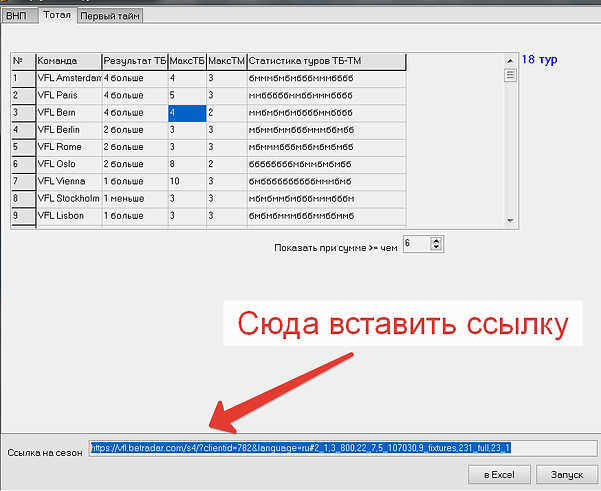601x491 pixels.
Task: Click Статистика туров ТБ-ТМ column header
Action: coord(325,62)
